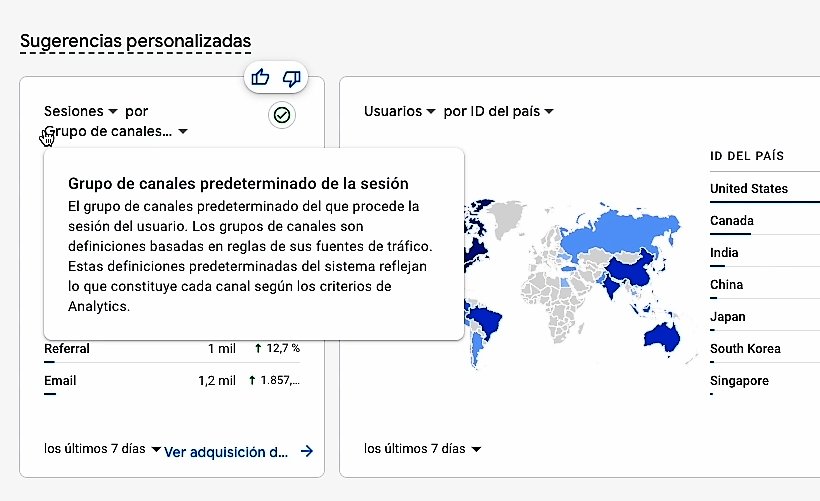The image size is (820, 501).
Task: Open the Ver adquisición d... link
Action: tap(226, 452)
